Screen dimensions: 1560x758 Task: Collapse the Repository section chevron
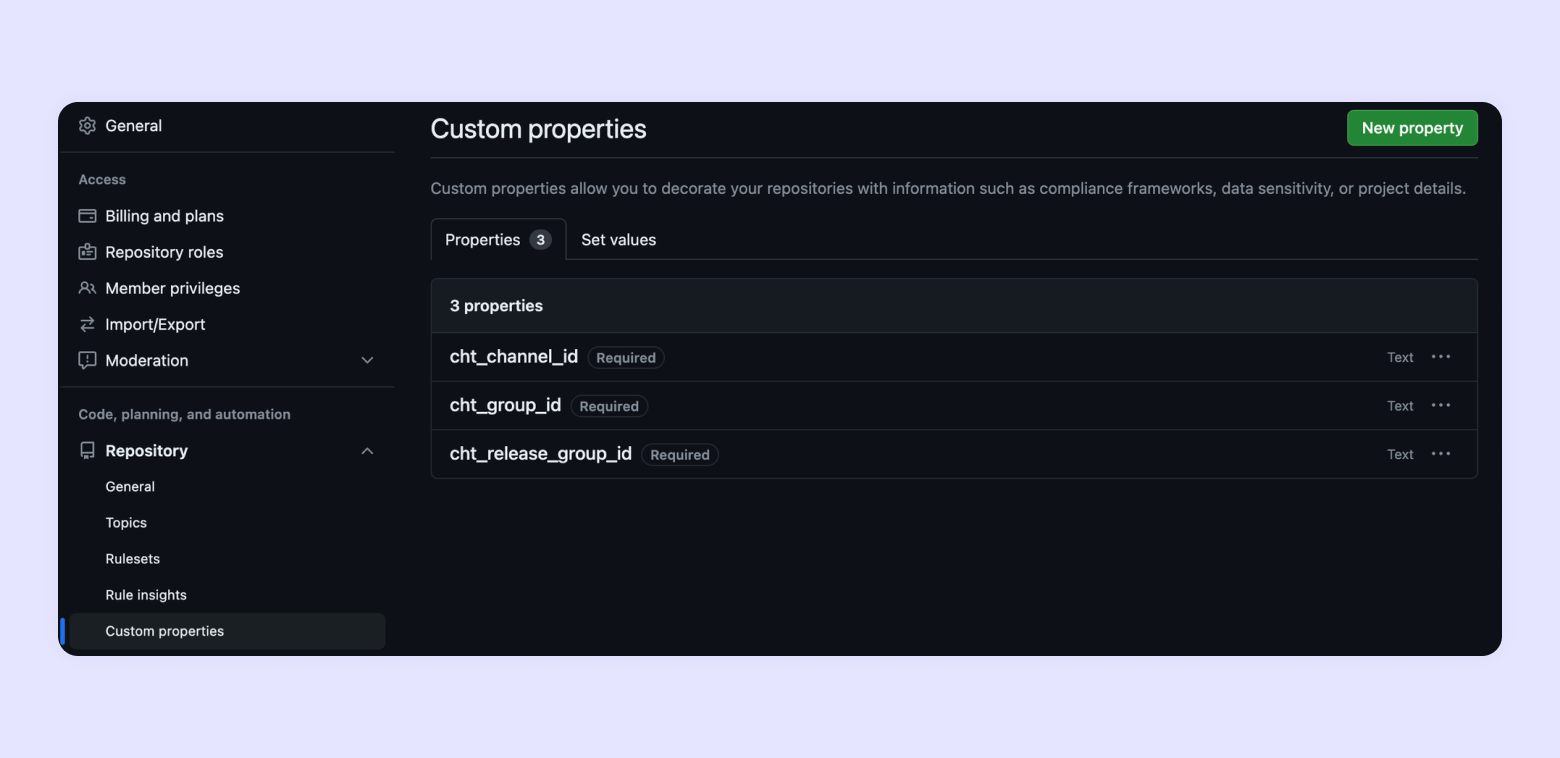[x=367, y=451]
